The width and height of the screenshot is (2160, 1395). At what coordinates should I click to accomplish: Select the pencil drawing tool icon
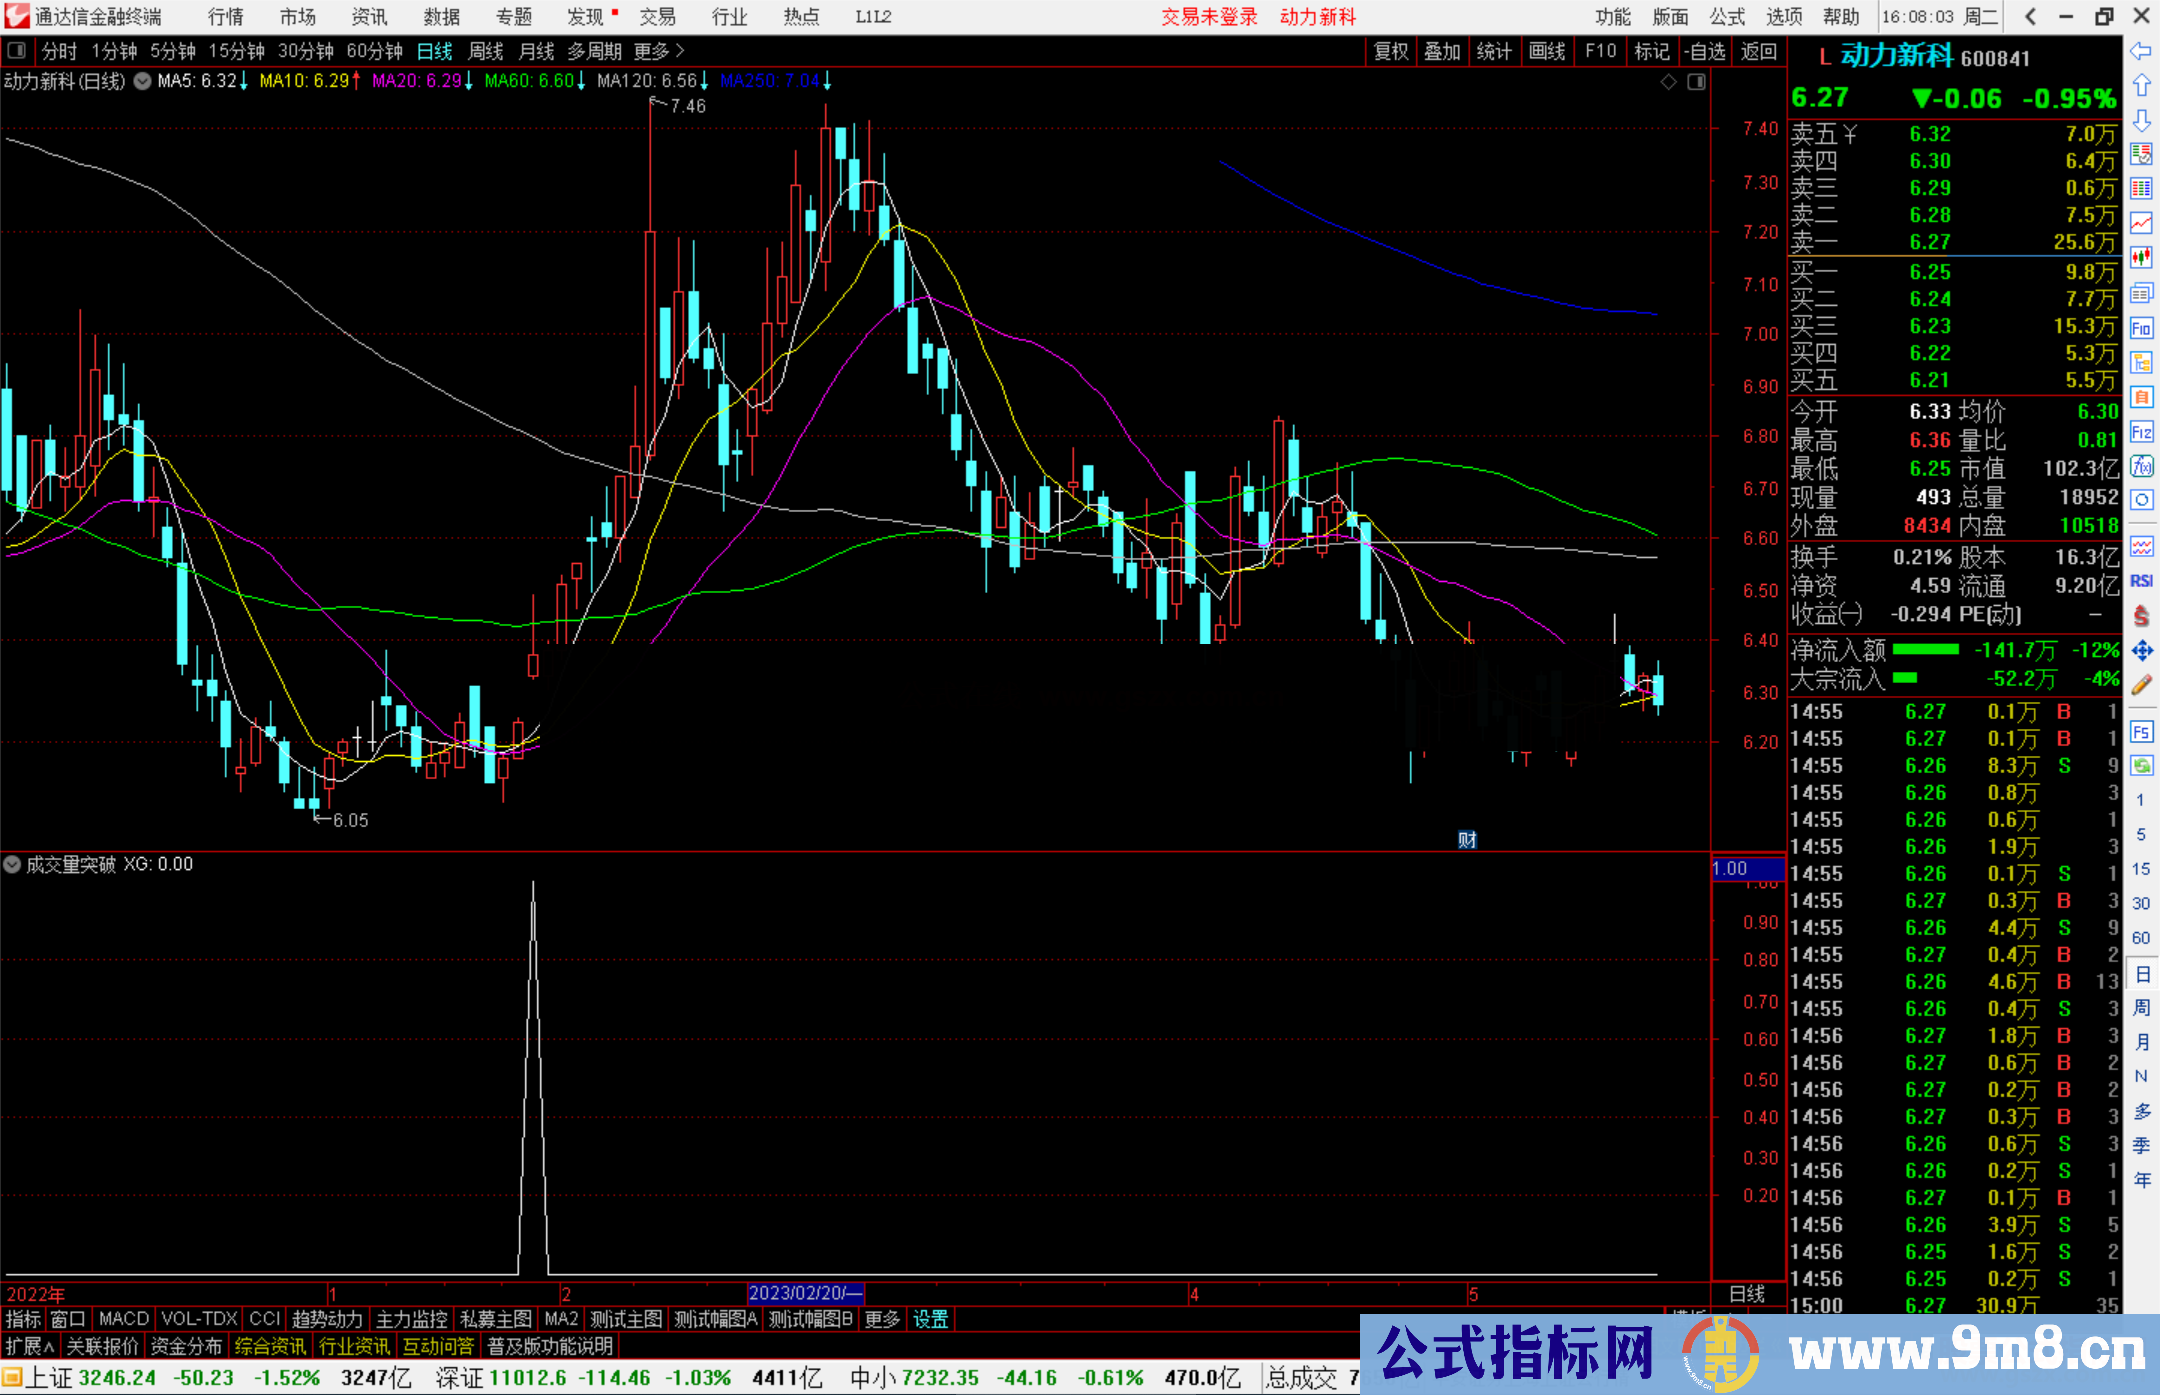[x=2141, y=685]
